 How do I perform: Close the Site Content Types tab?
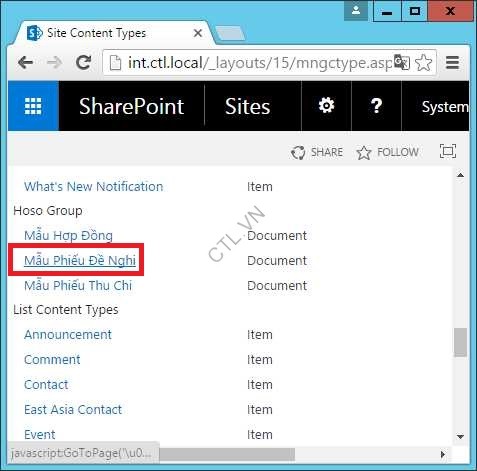point(198,33)
